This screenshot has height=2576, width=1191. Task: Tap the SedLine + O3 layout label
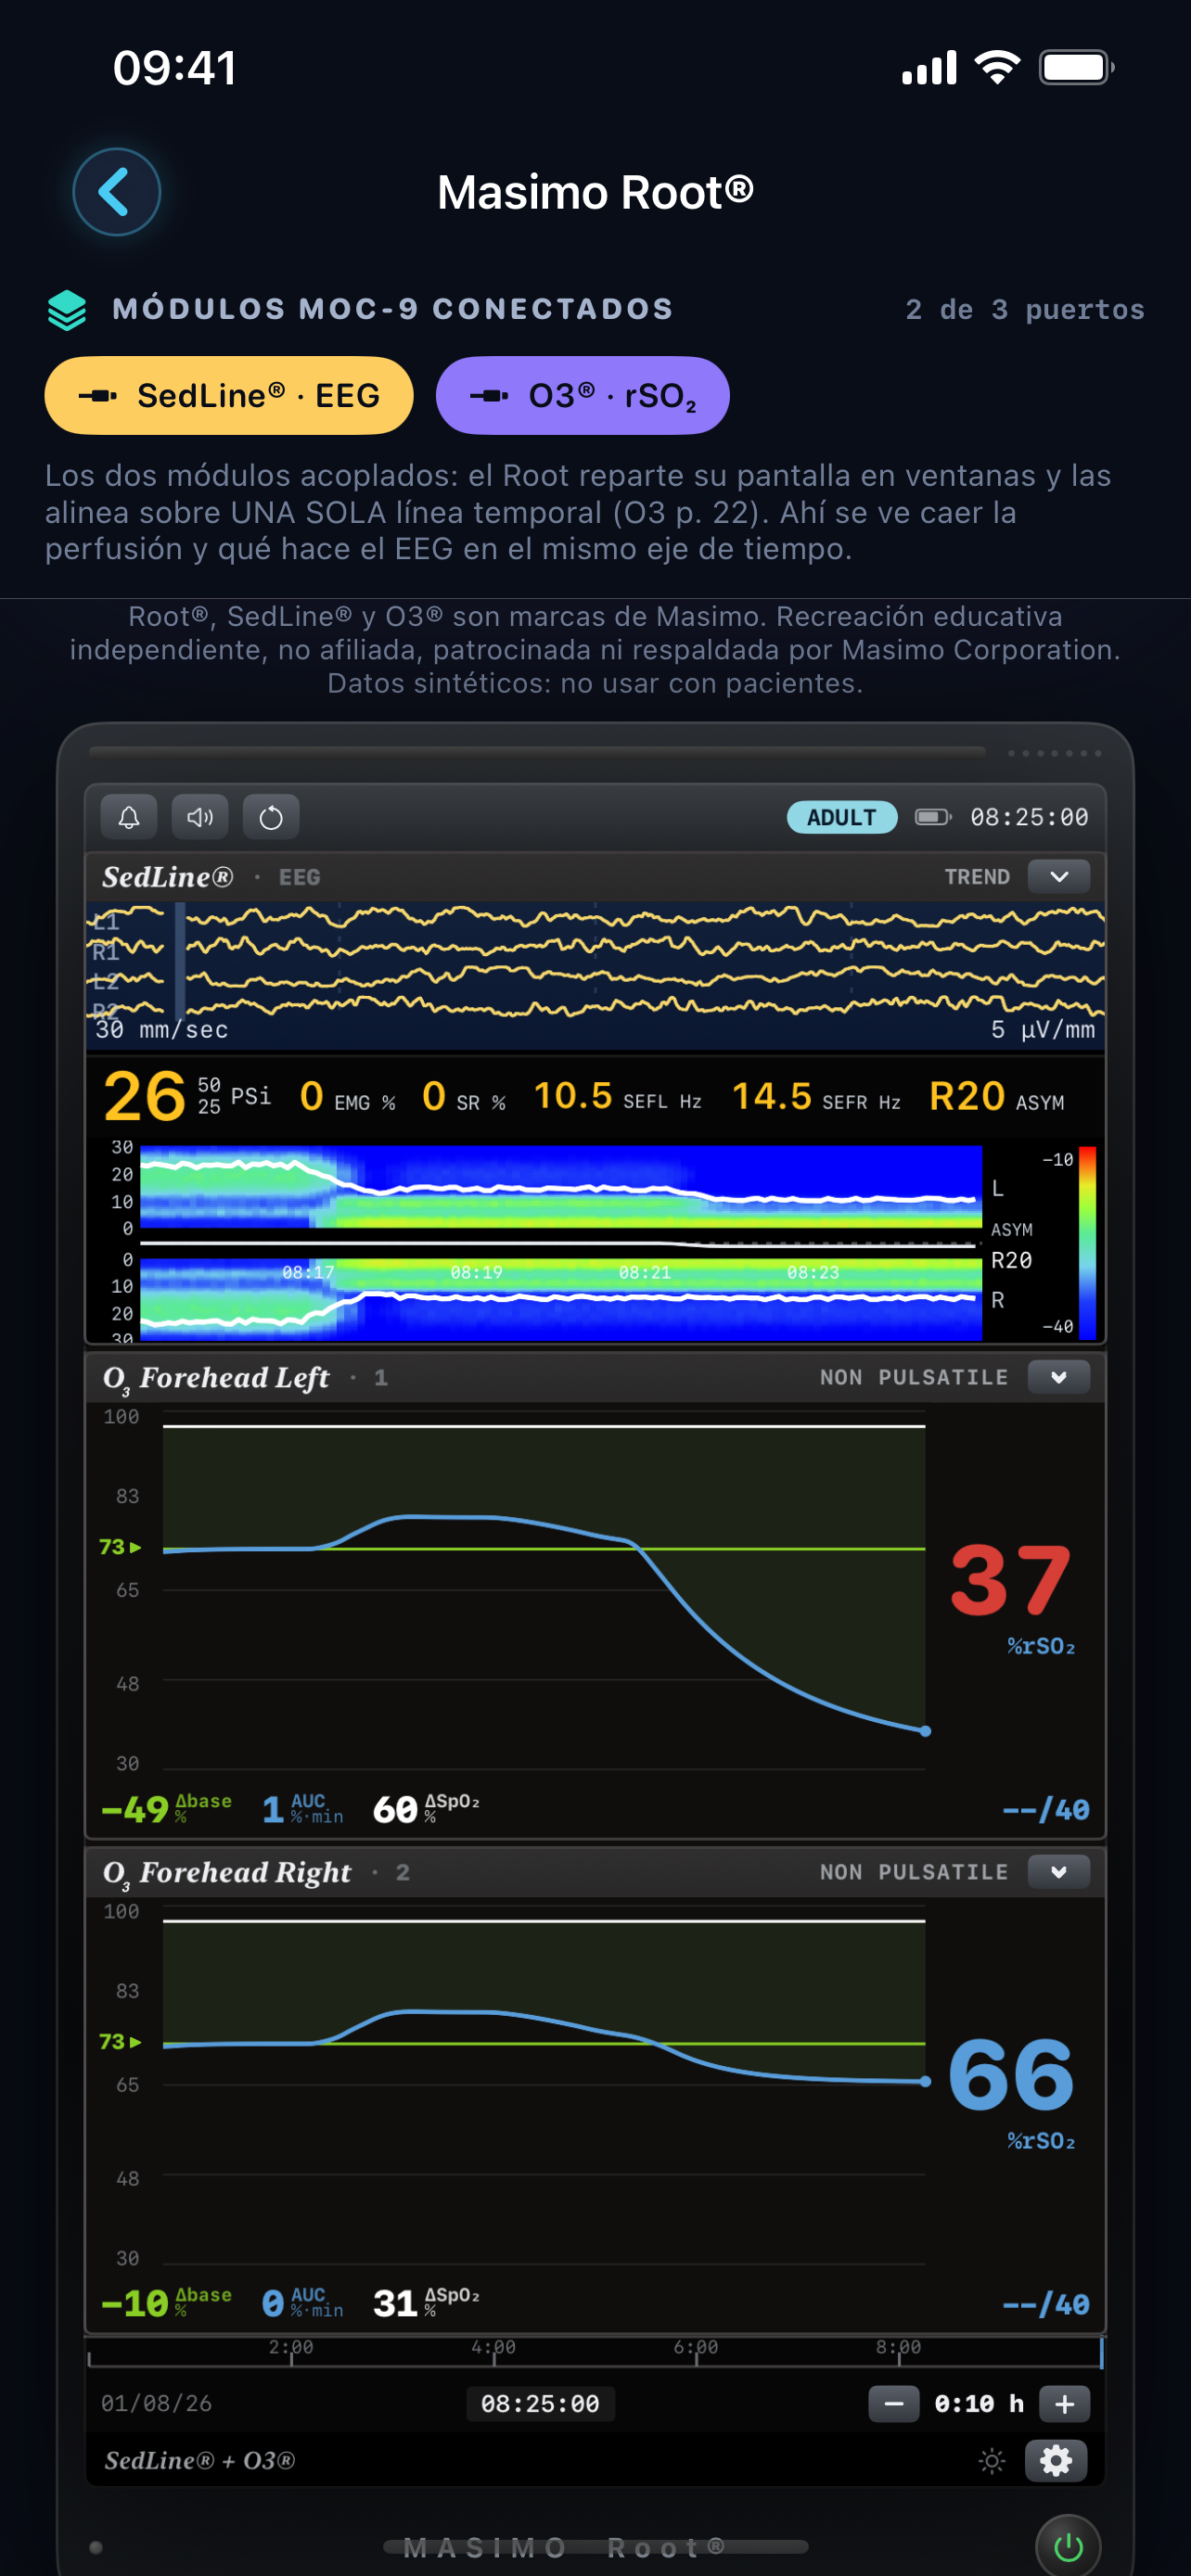199,2461
